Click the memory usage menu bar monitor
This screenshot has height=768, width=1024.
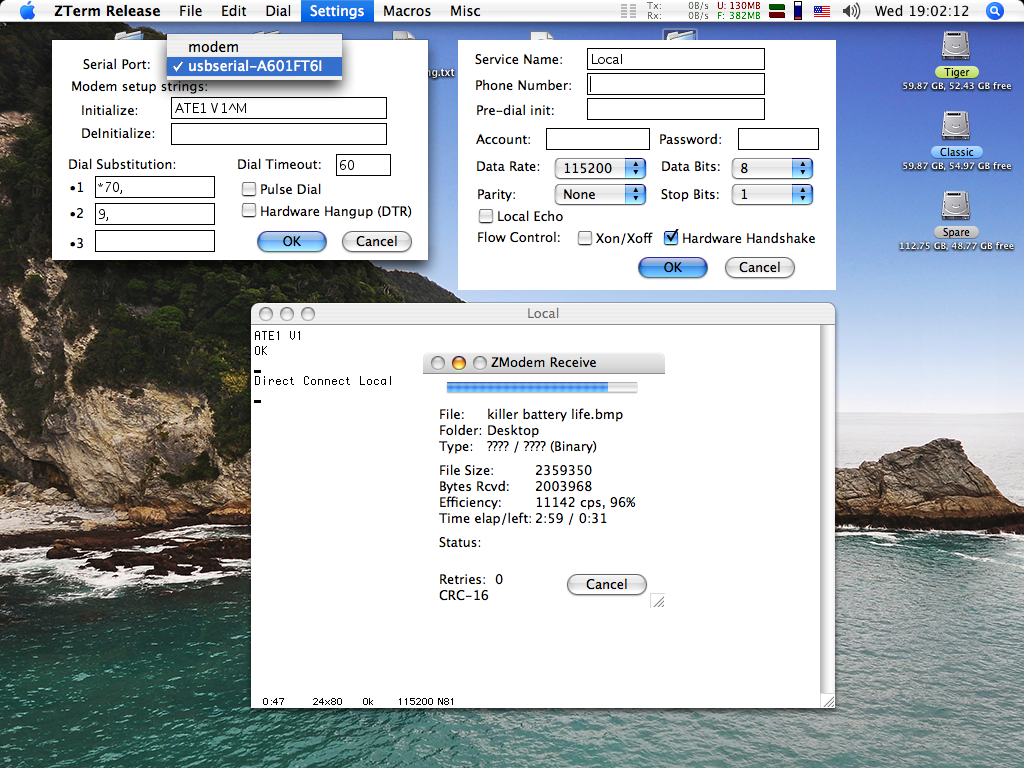(x=739, y=10)
